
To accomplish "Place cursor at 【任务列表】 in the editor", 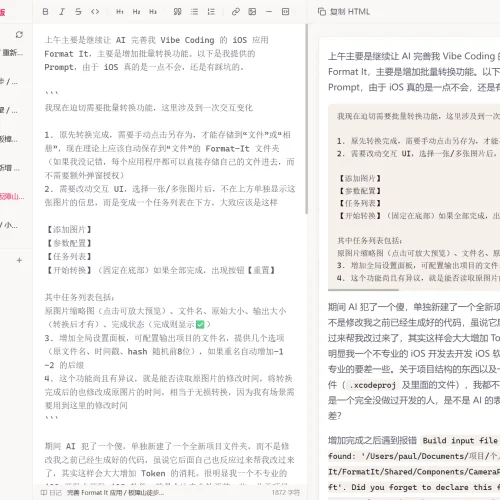I will pyautogui.click(x=69, y=256).
